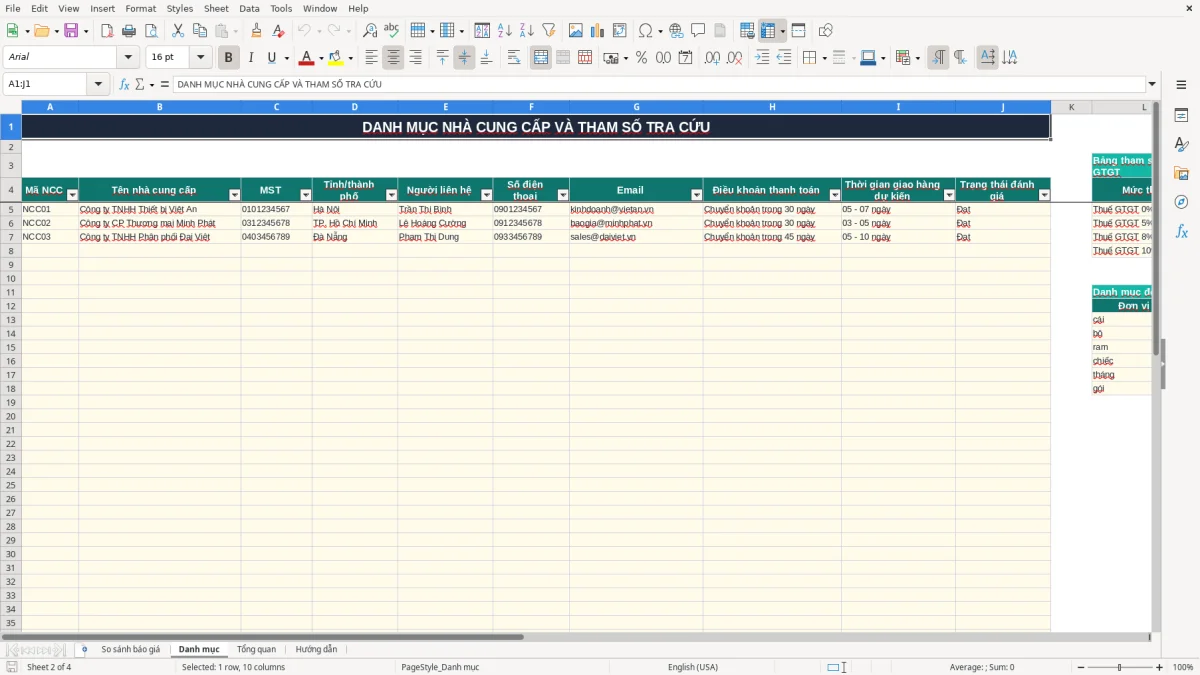This screenshot has width=1200, height=675.
Task: Switch to Hướng dẫn sheet tab
Action: (316, 649)
